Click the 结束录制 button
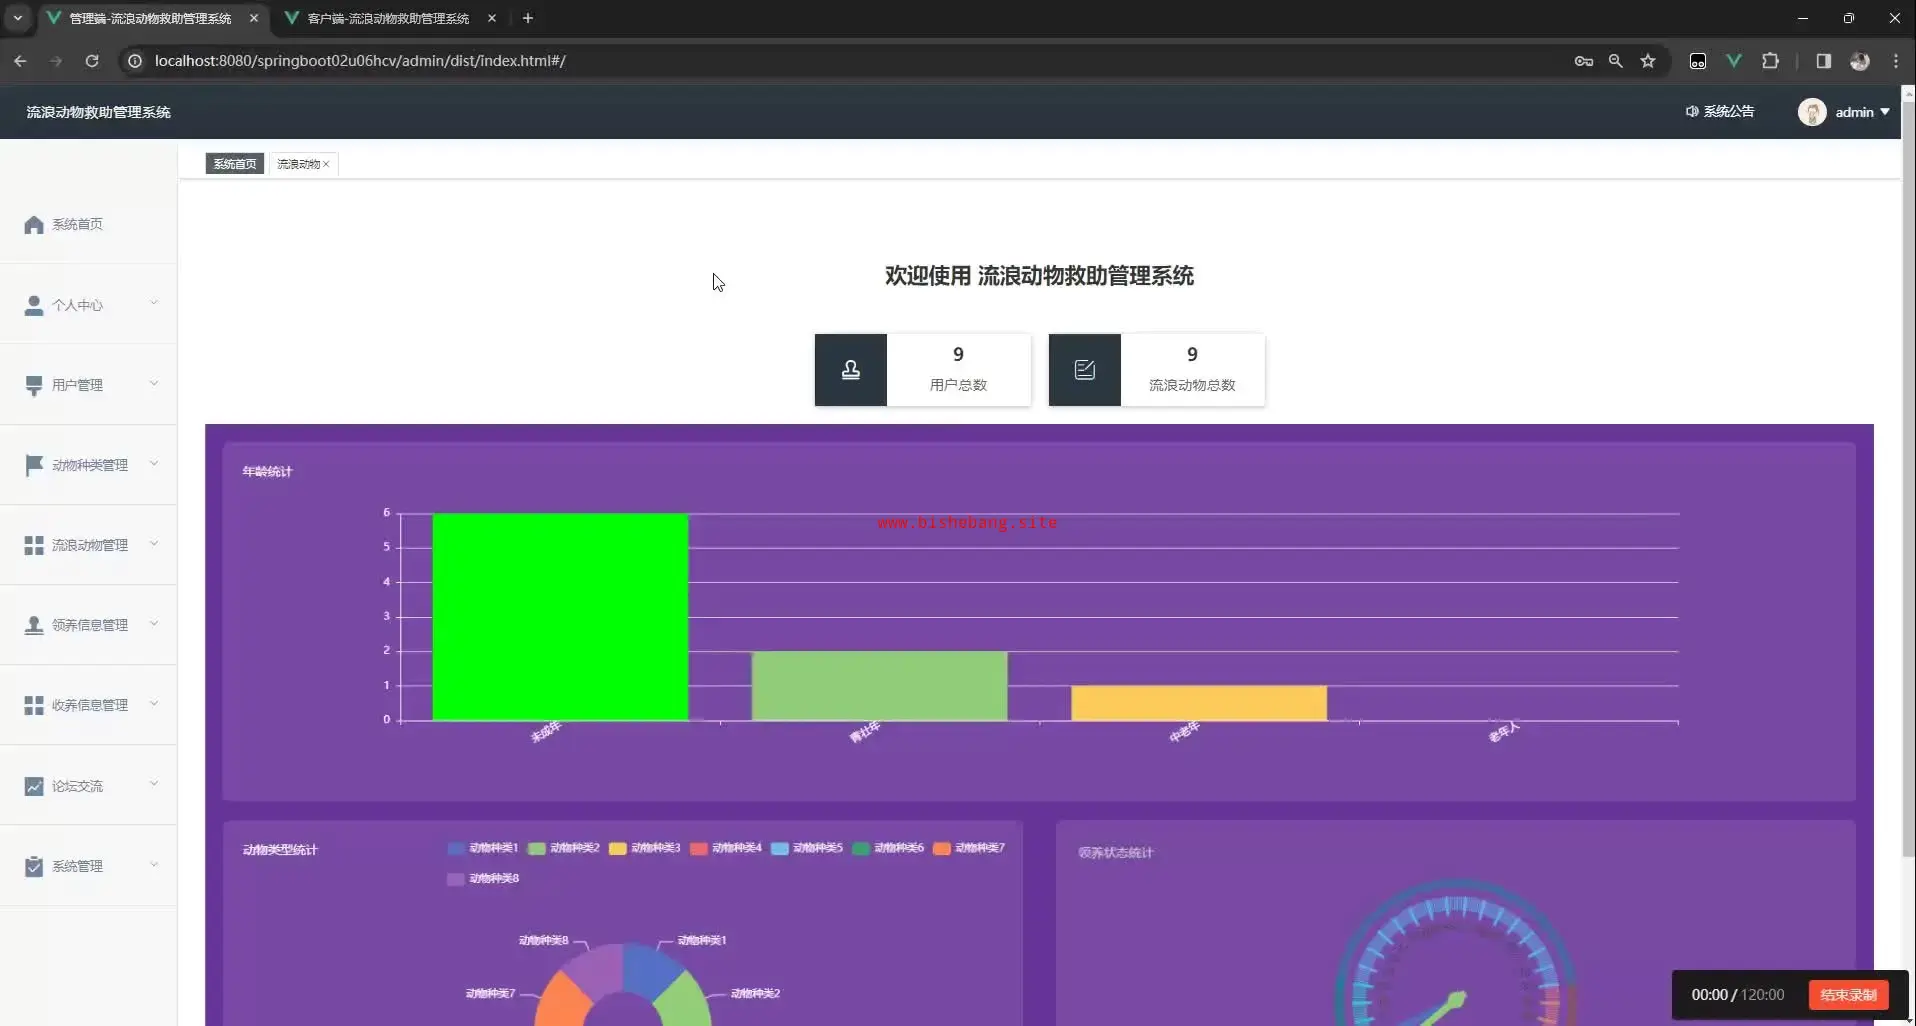This screenshot has width=1916, height=1026. pos(1848,995)
